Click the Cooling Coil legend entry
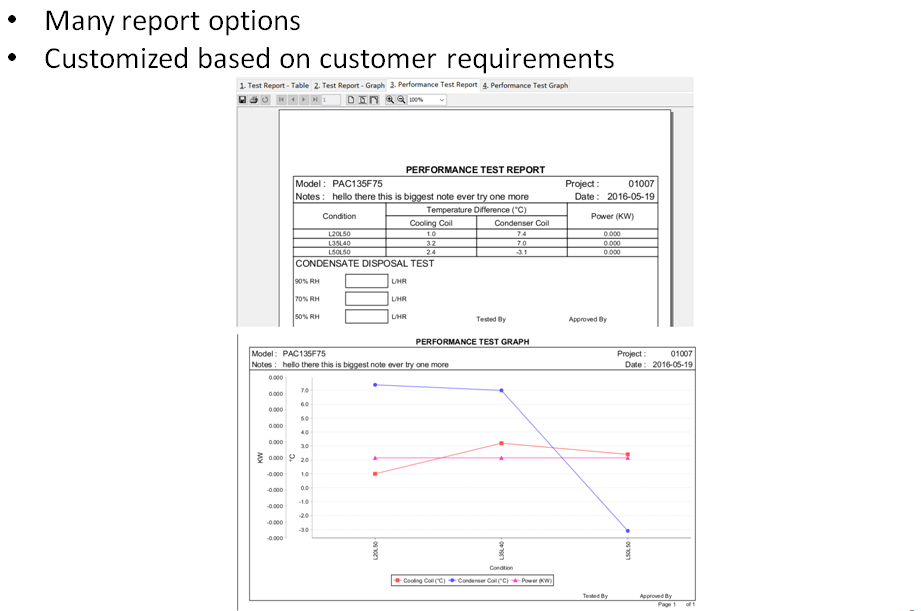The width and height of the screenshot is (921, 611). (420, 580)
